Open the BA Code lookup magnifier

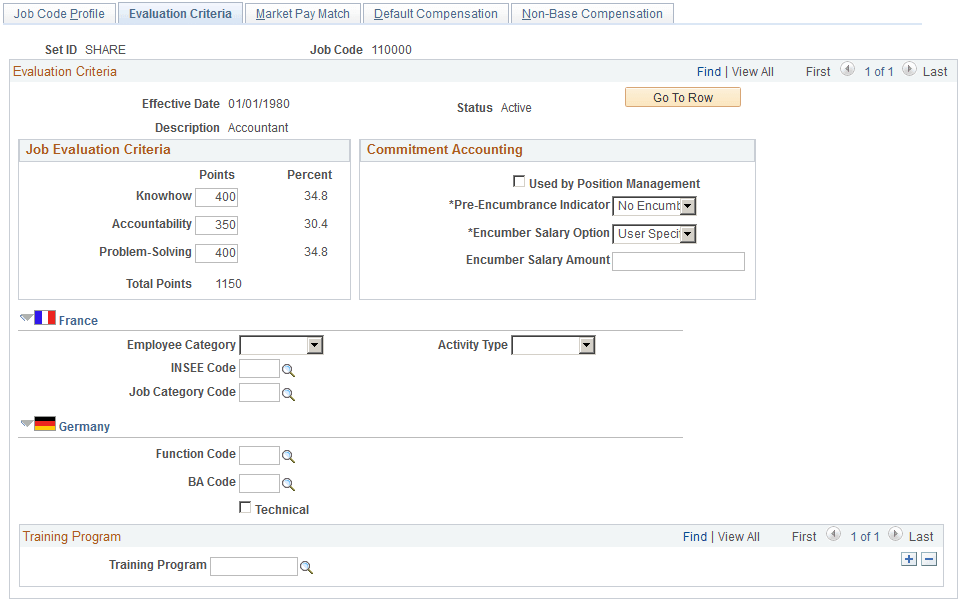[288, 483]
